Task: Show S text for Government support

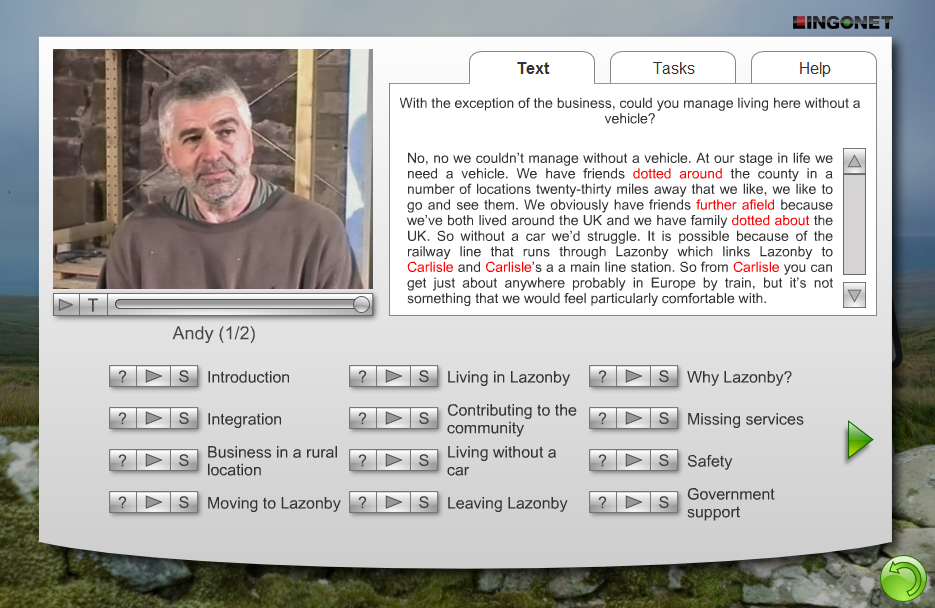Action: pos(664,502)
